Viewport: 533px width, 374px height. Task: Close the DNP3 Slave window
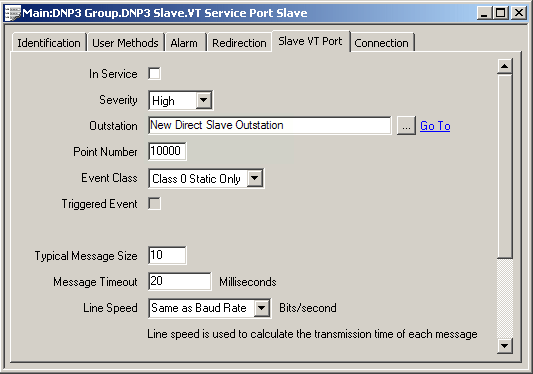(519, 13)
